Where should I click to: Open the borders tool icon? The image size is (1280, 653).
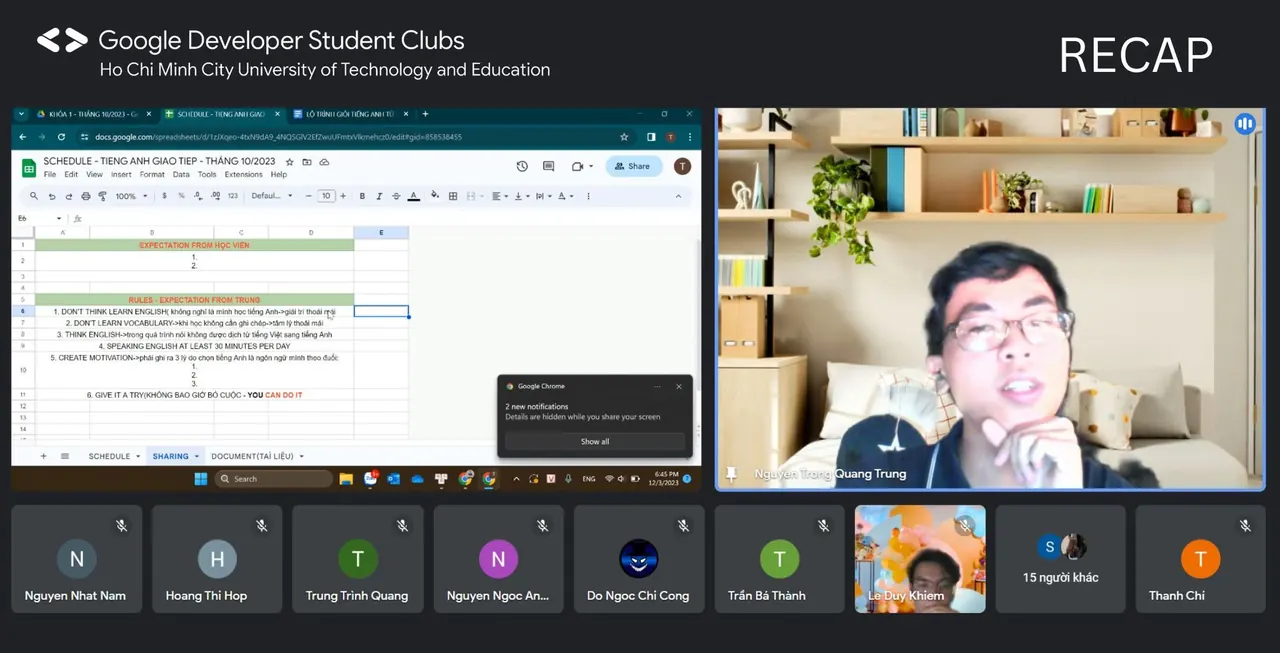point(453,196)
